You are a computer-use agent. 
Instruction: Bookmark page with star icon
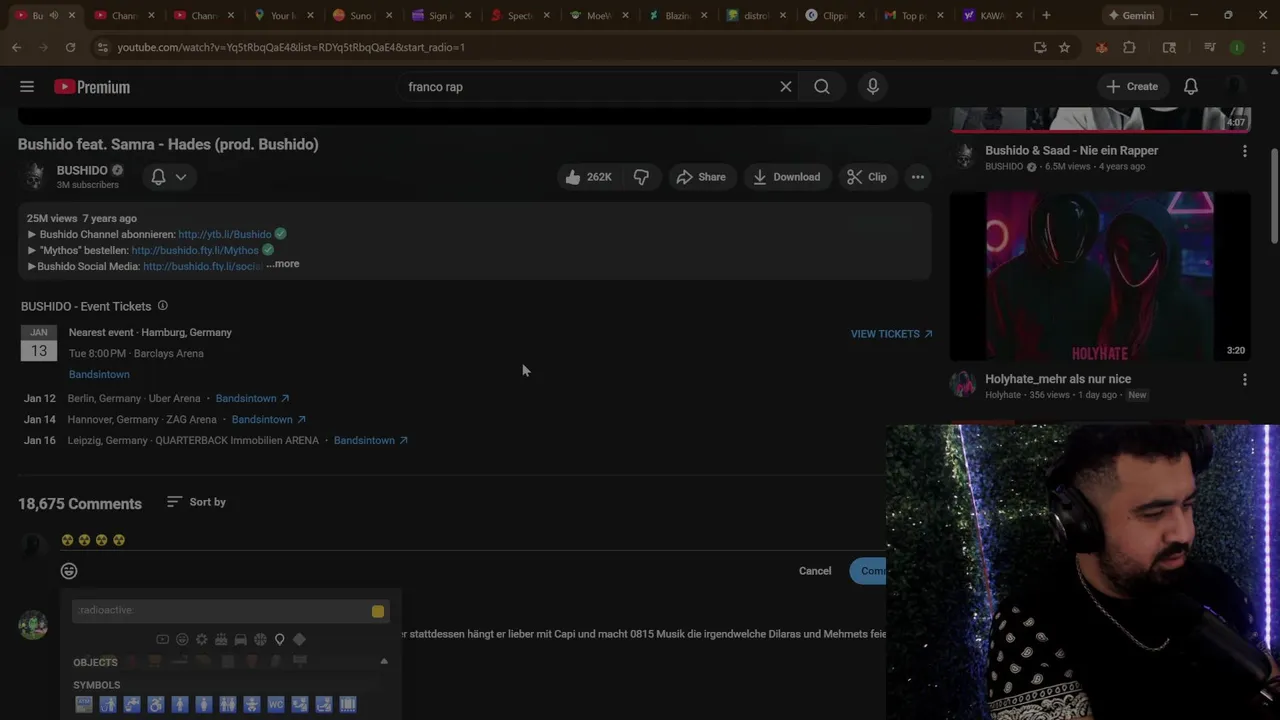click(1064, 47)
